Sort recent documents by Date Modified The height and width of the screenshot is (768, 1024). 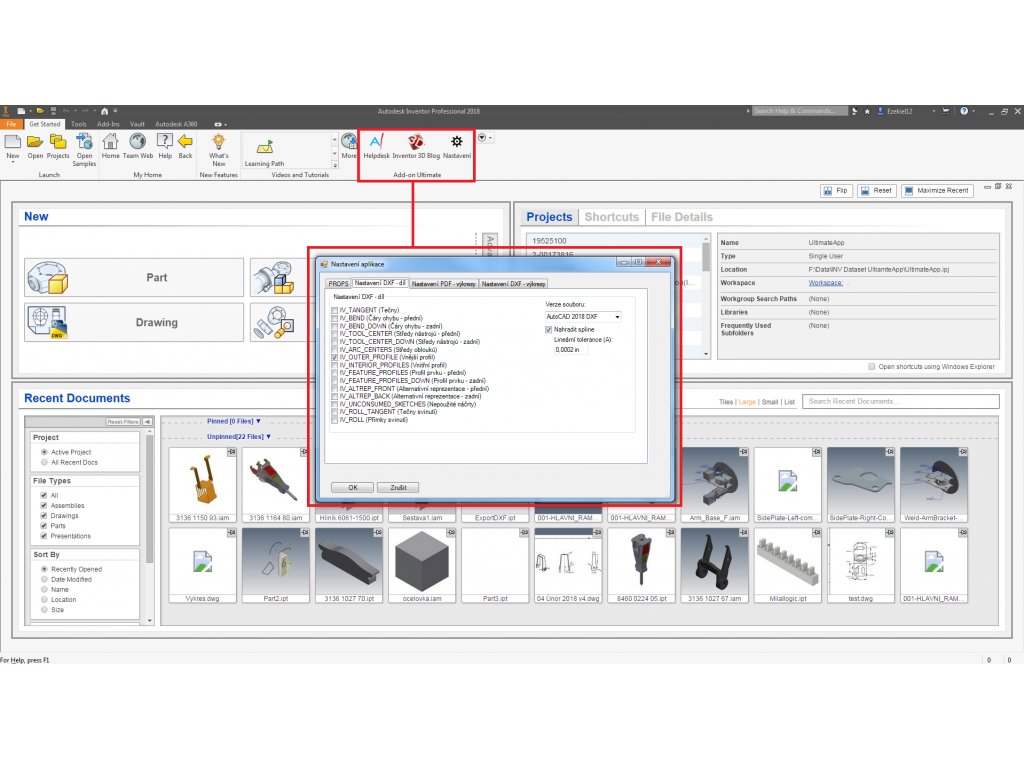coord(44,579)
